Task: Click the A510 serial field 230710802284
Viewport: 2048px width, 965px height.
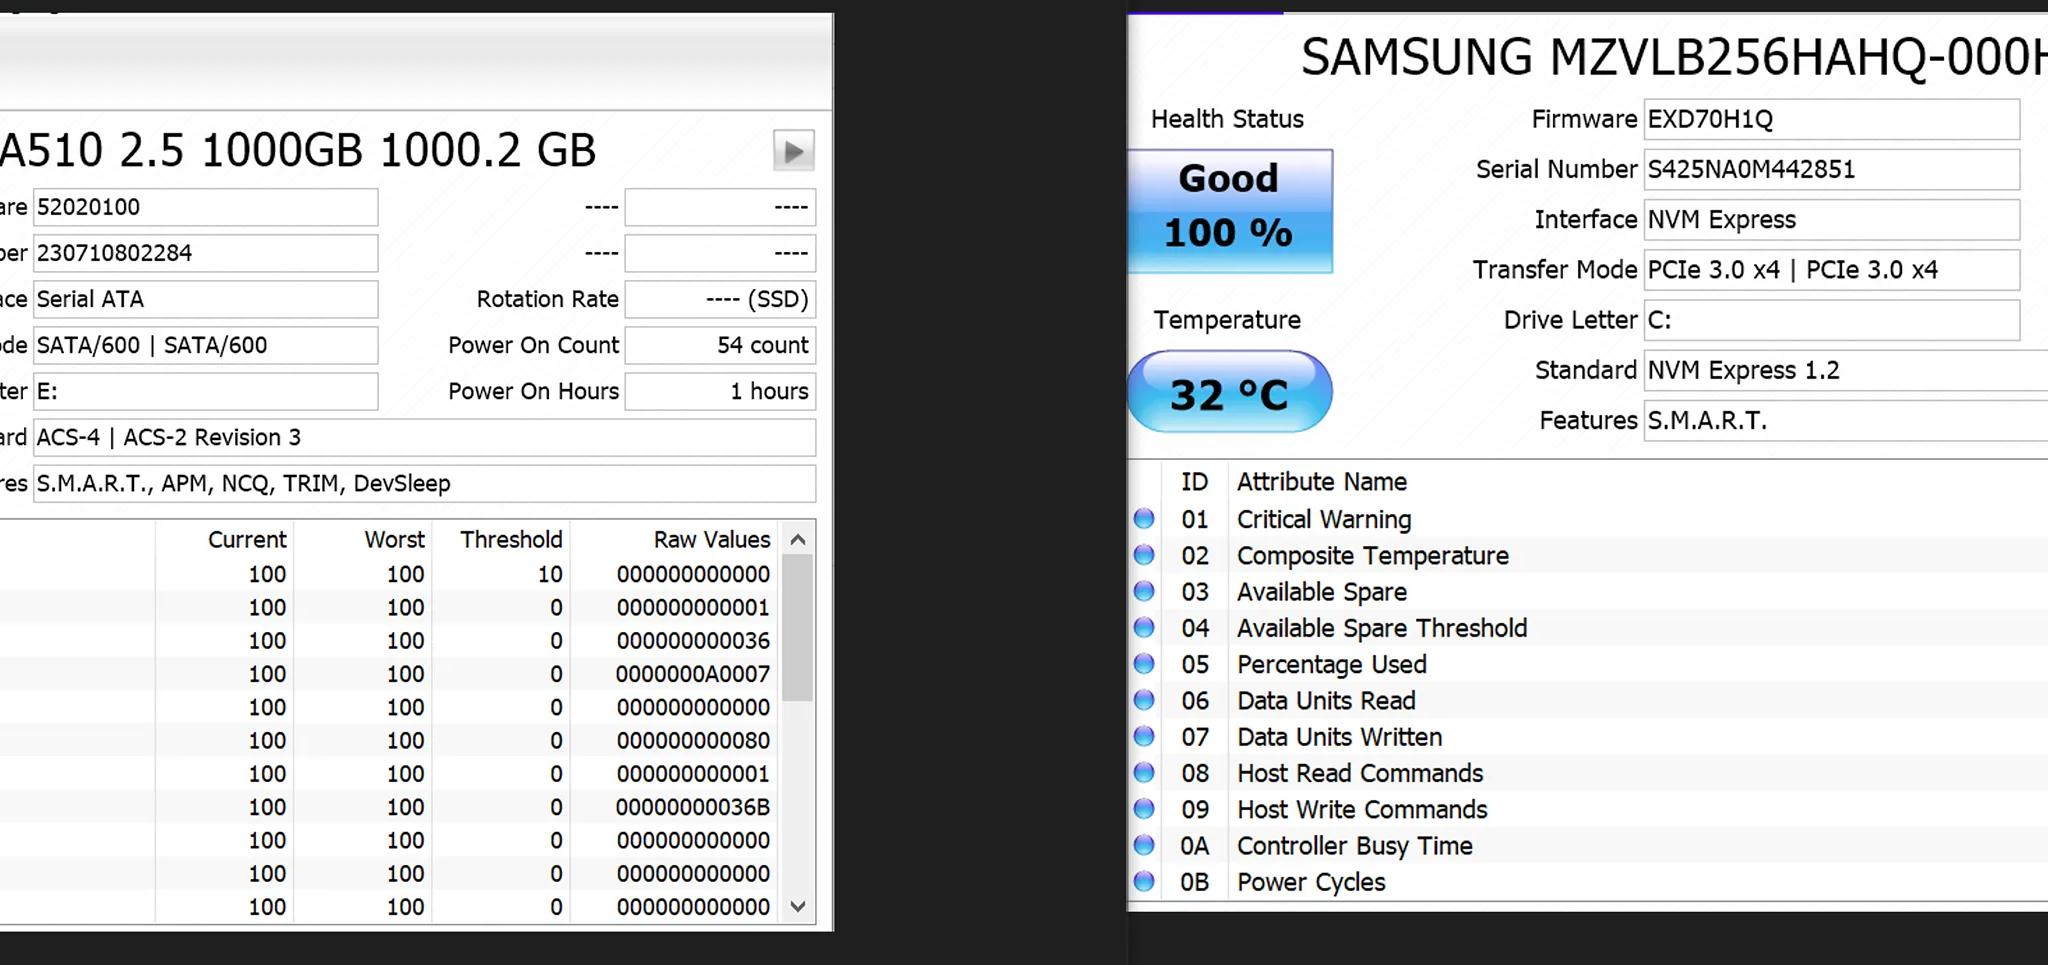Action: [205, 253]
